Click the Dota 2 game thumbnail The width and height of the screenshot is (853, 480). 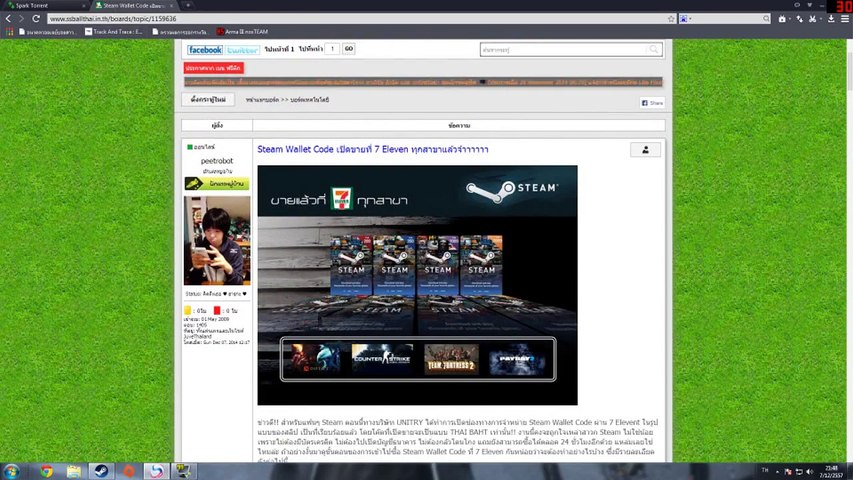[x=314, y=359]
